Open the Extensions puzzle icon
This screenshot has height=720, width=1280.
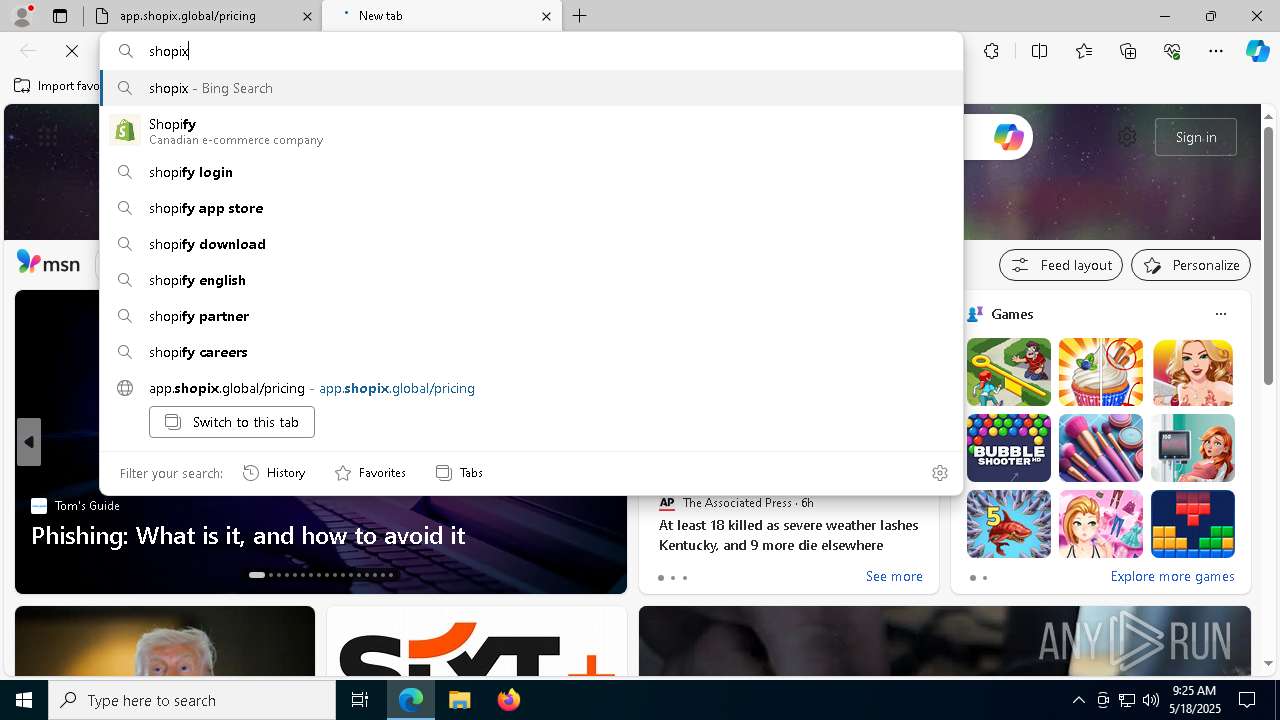click(x=991, y=51)
